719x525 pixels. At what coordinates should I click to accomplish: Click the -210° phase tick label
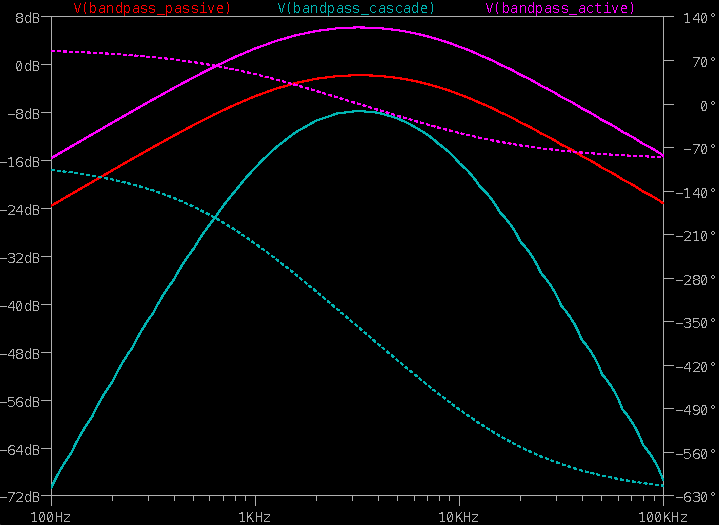(x=693, y=236)
